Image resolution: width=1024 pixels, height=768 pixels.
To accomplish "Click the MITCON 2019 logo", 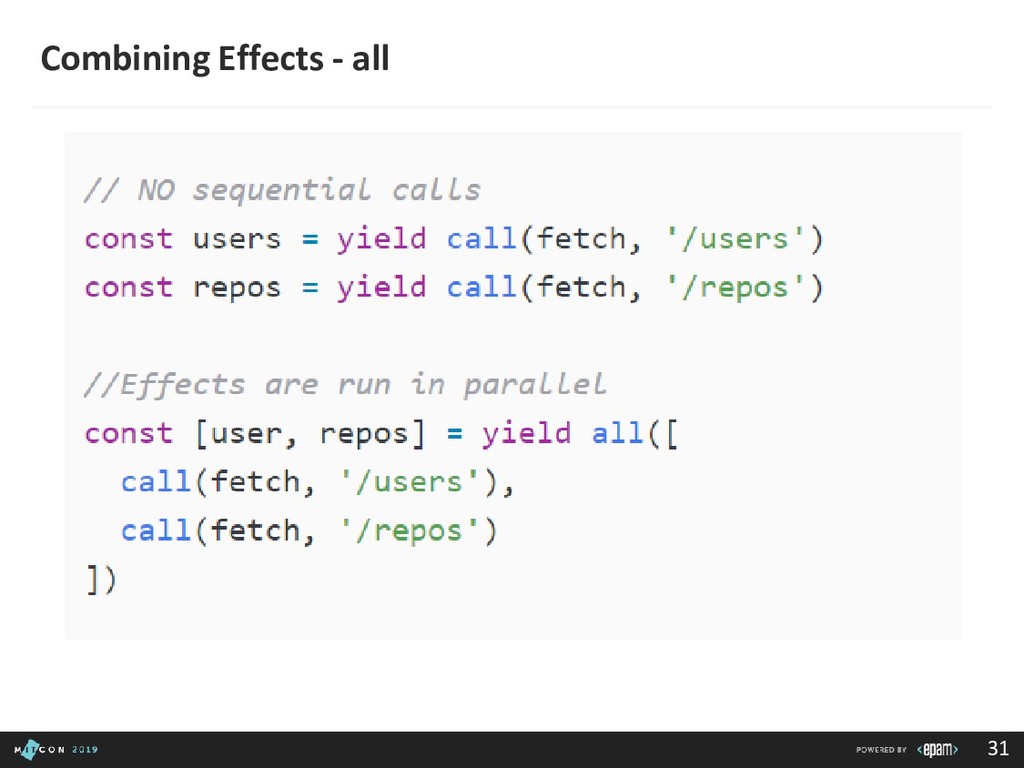I will 56,749.
